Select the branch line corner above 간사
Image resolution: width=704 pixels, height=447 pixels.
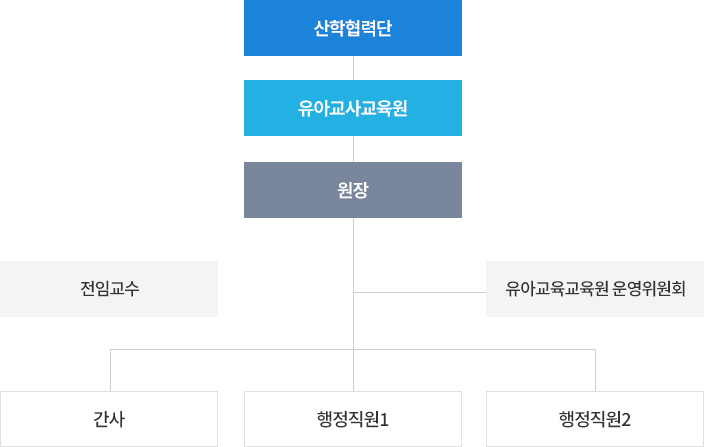pos(110,350)
